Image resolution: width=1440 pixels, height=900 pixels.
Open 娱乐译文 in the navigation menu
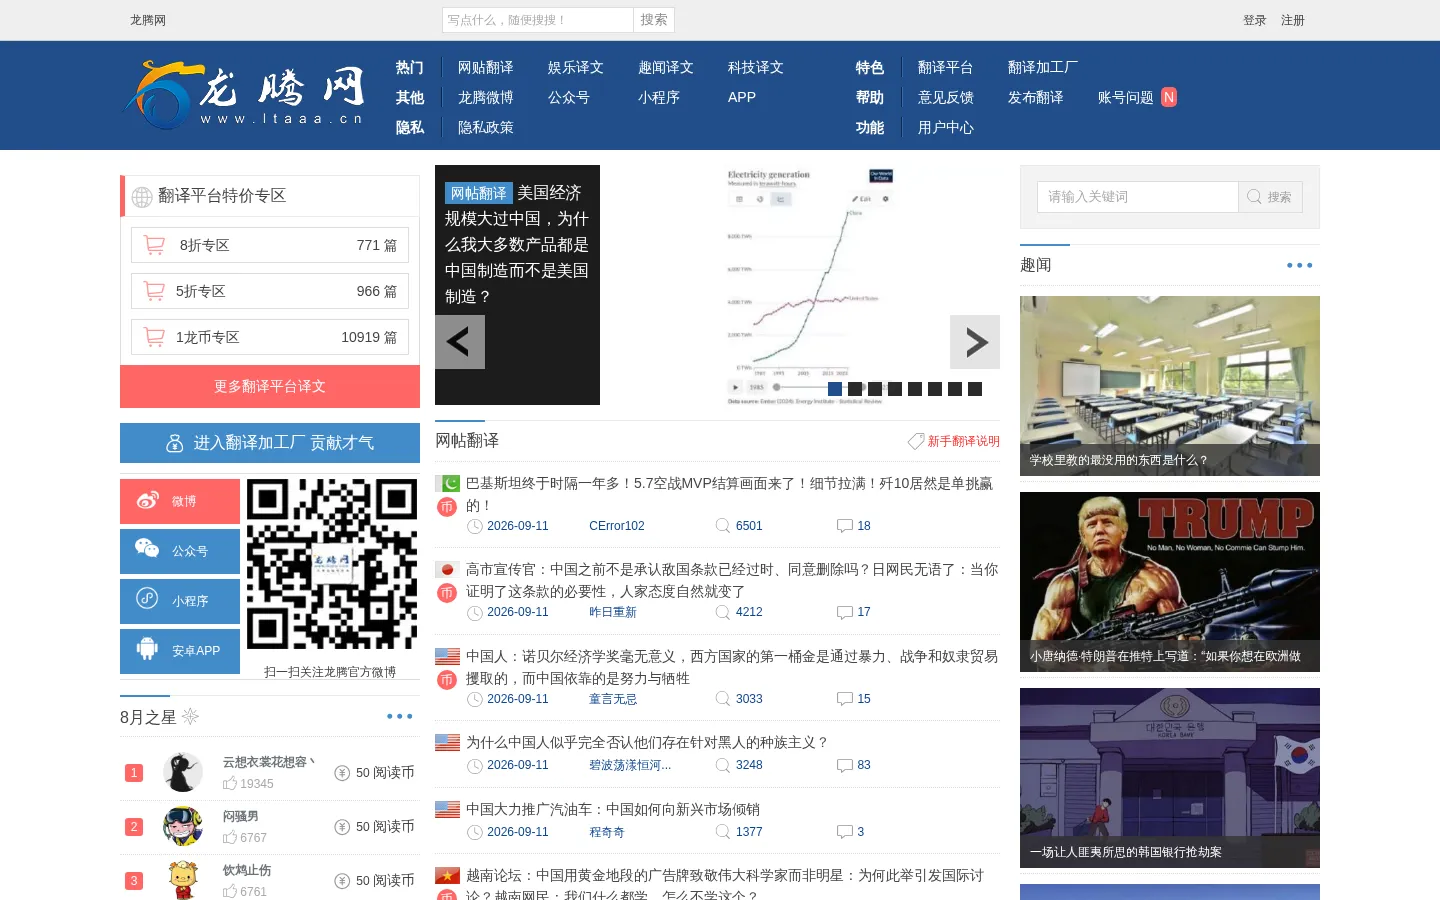(x=575, y=67)
